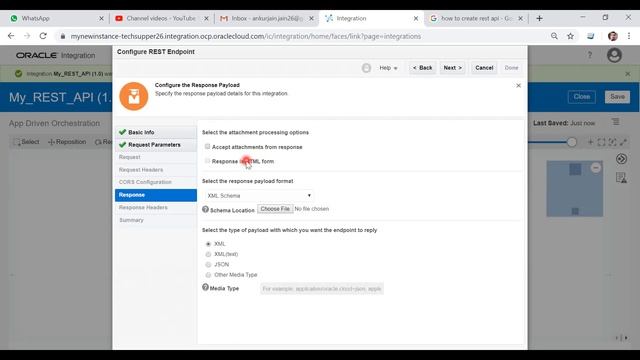Viewport: 640px width, 360px height.
Task: Select the JSON payload radio button
Action: coord(208,264)
